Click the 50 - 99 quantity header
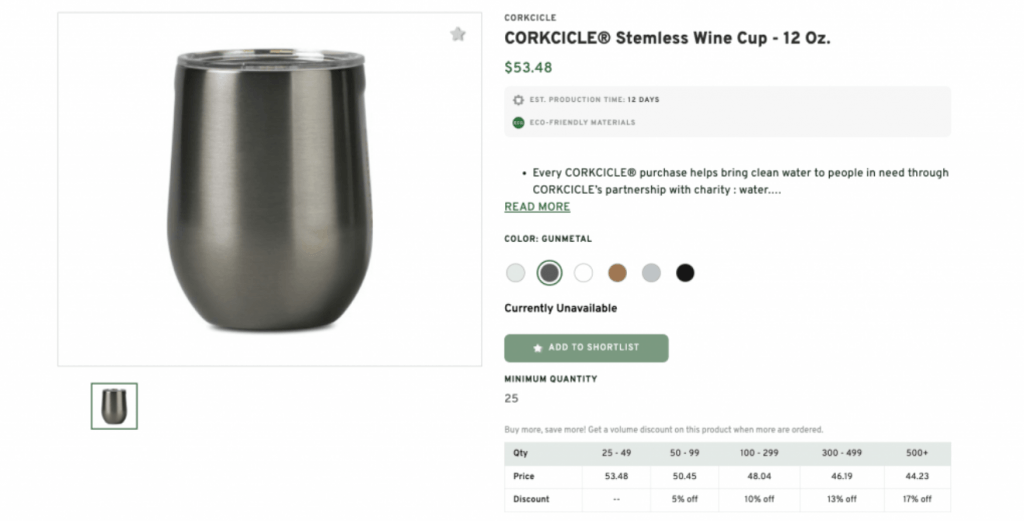Image resolution: width=1024 pixels, height=521 pixels. click(x=685, y=454)
